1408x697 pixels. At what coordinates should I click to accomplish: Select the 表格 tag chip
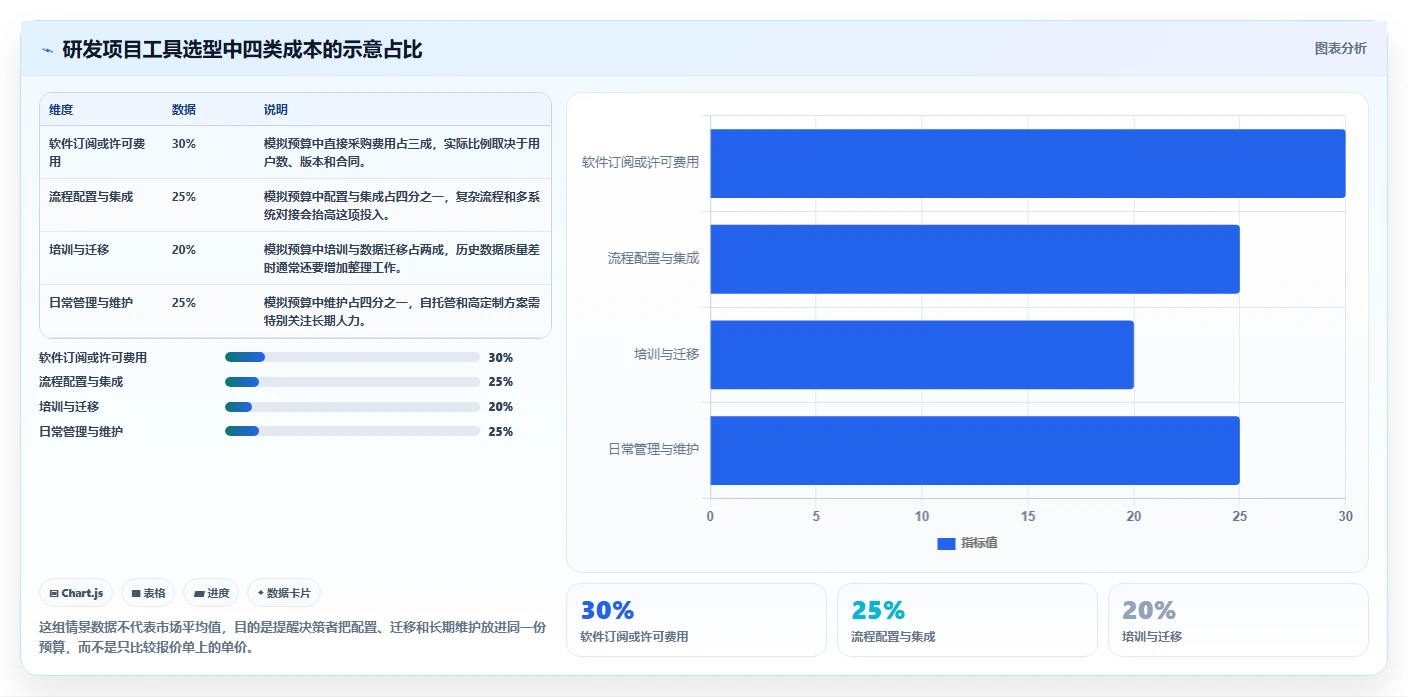coord(148,593)
